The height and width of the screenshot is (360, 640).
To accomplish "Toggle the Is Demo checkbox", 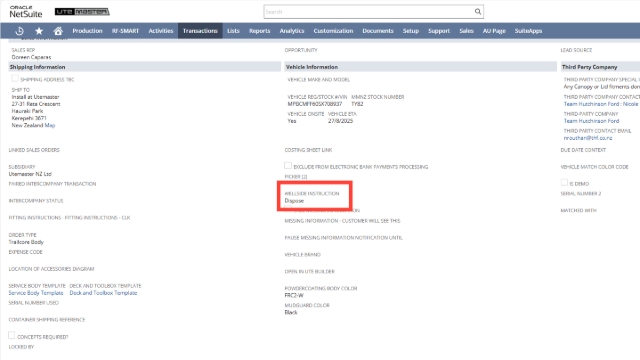I will tap(564, 182).
